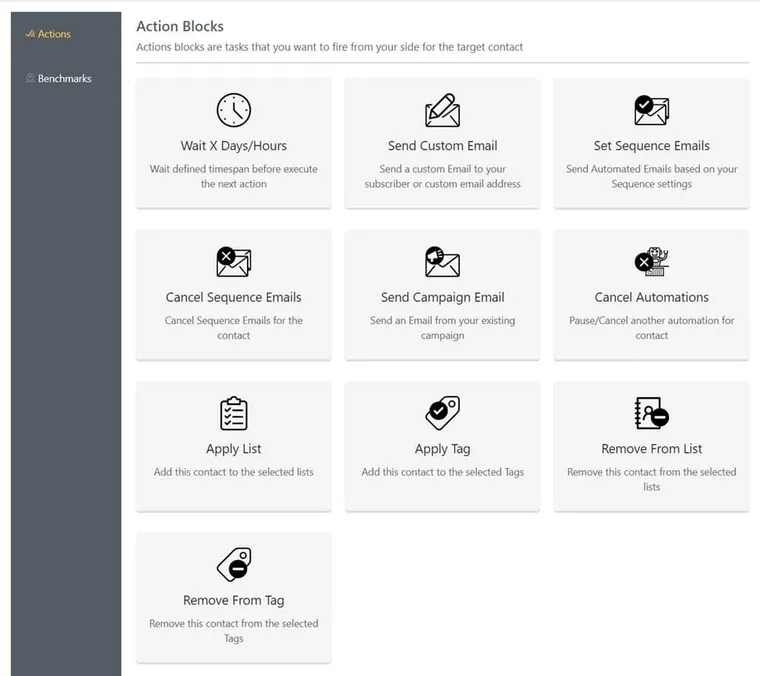Choose the Apply Tag block title

click(443, 449)
